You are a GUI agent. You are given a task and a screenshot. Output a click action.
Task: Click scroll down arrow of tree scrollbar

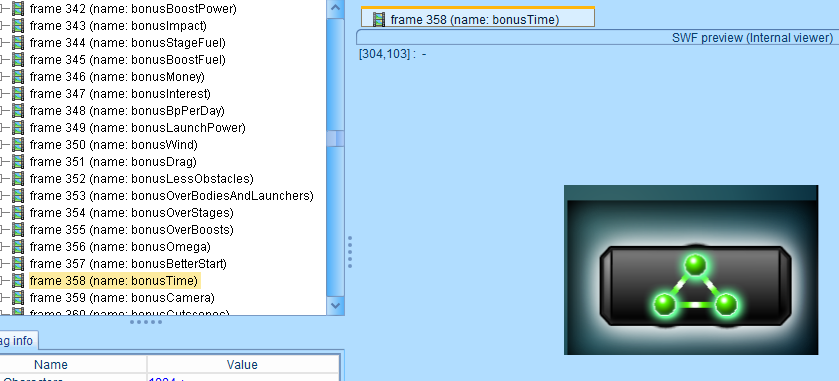(x=335, y=305)
